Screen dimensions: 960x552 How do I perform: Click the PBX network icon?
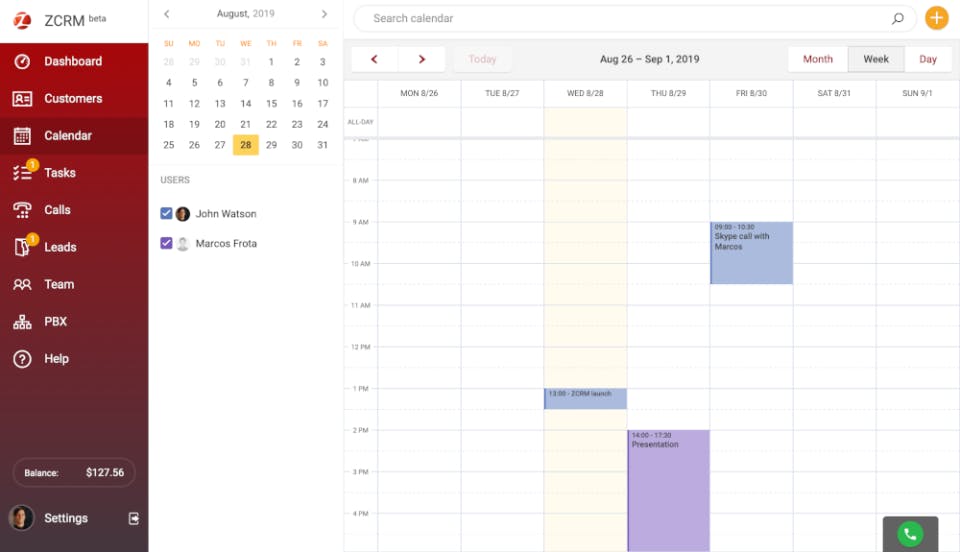[x=22, y=322]
